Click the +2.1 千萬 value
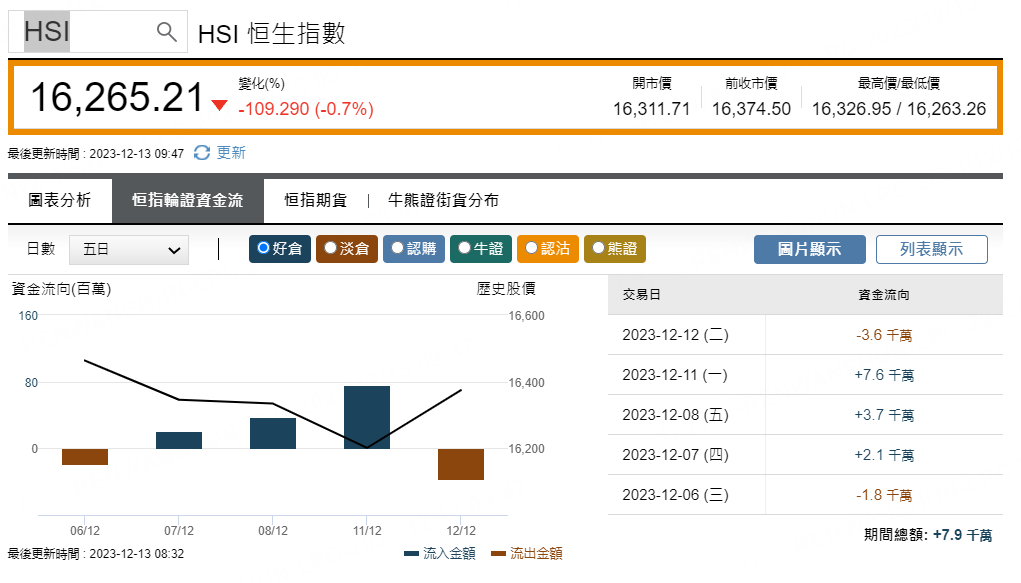Viewport: 1021px width, 583px height. 884,455
